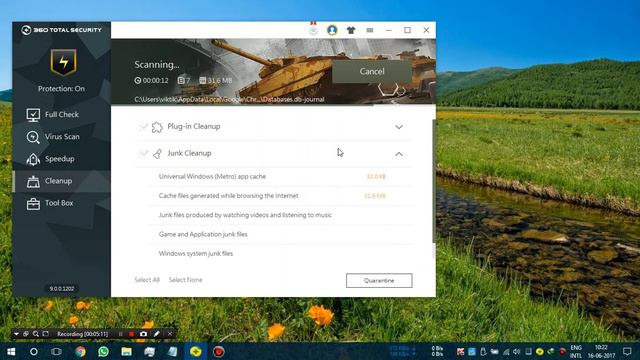Open the Windows Start menu
This screenshot has width=640, height=360.
pos(11,351)
